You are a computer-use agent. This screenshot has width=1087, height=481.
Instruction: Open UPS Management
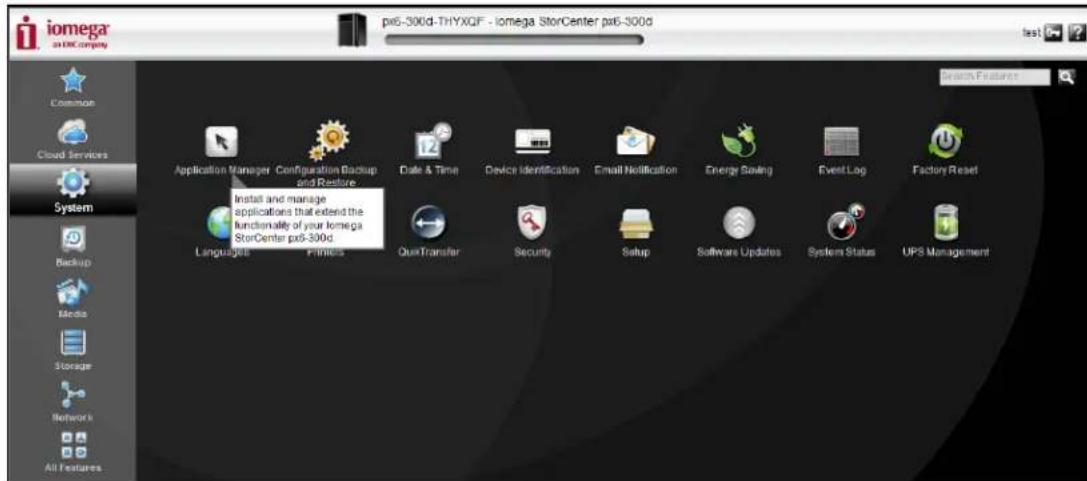tap(945, 222)
